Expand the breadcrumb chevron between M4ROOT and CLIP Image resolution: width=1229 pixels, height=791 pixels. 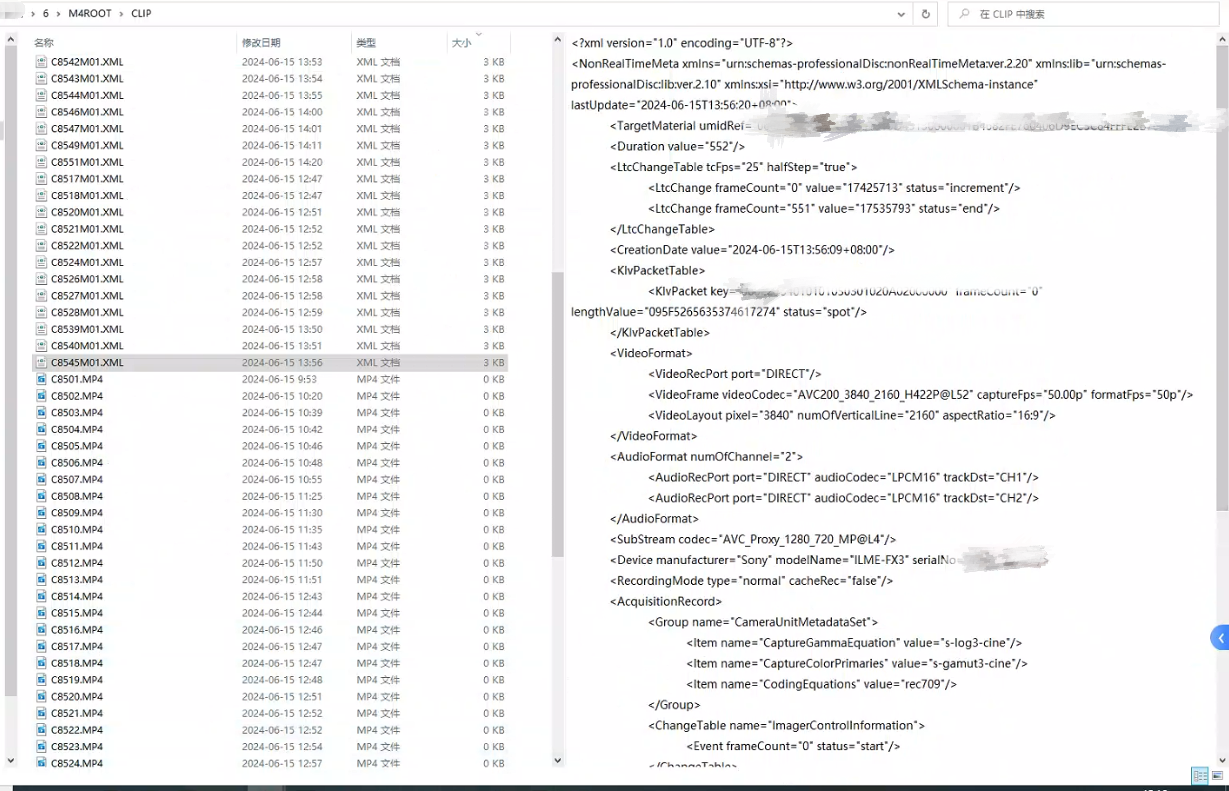click(121, 14)
